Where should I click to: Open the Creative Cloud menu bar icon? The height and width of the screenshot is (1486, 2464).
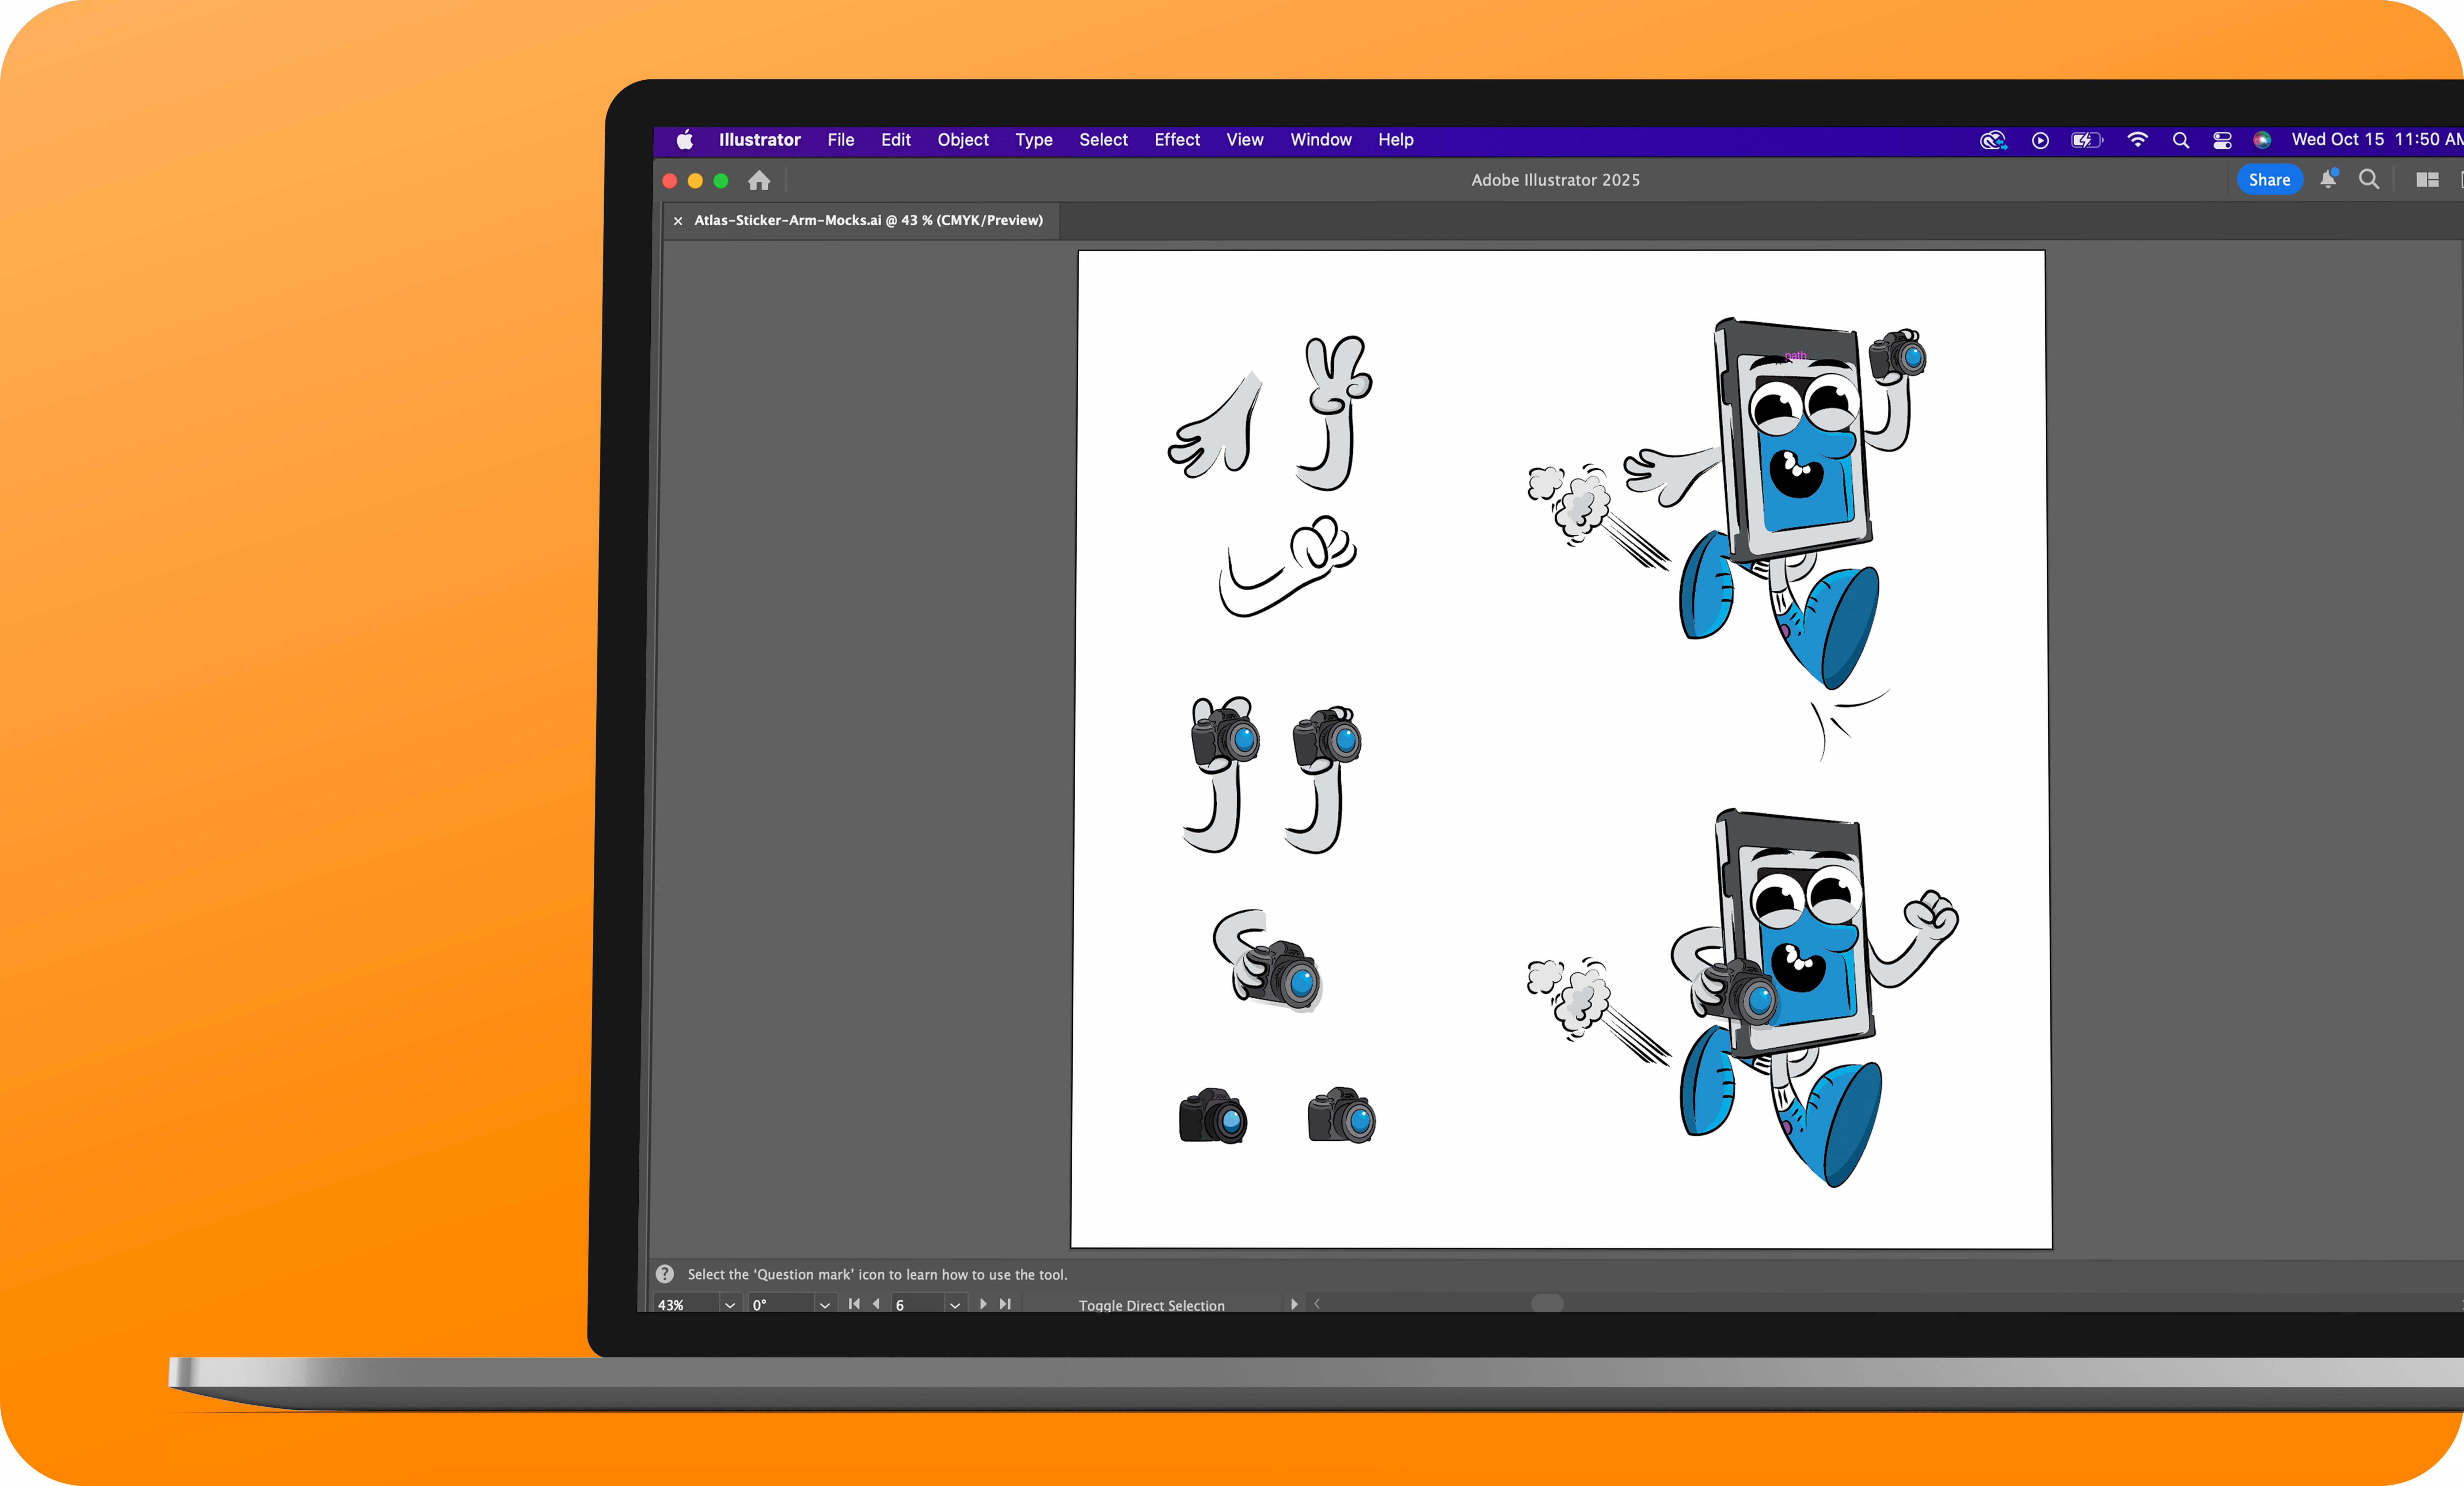pyautogui.click(x=1993, y=140)
